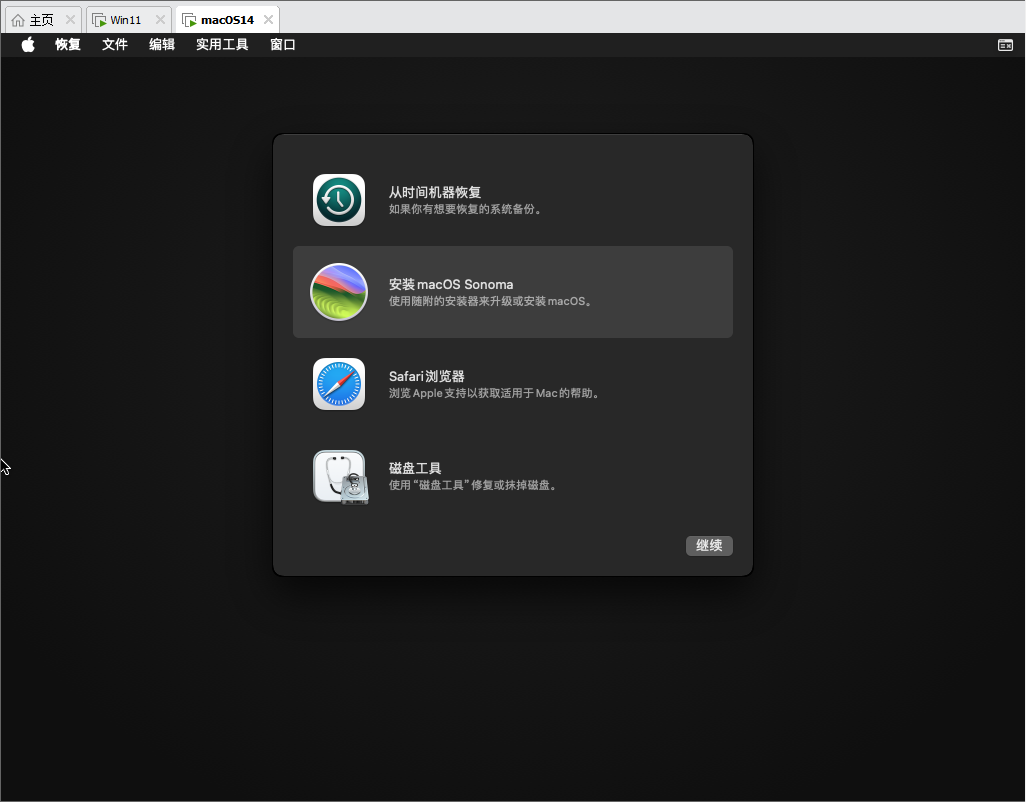Screen dimensions: 1026x802
Task: Click the VM icon on Win11 tab
Action: coord(99,20)
